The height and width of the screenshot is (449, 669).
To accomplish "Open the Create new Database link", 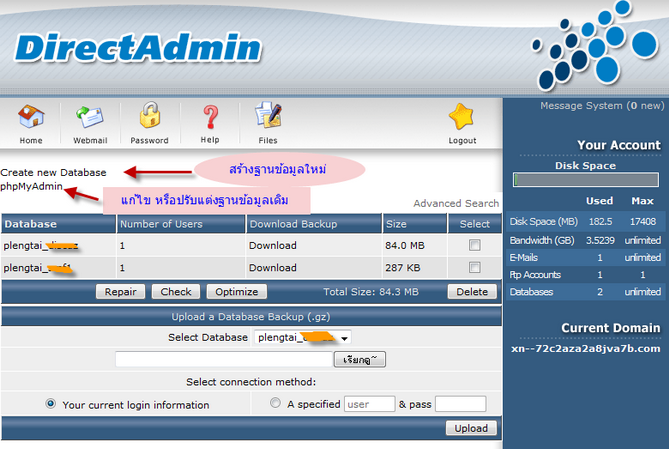I will coord(53,172).
